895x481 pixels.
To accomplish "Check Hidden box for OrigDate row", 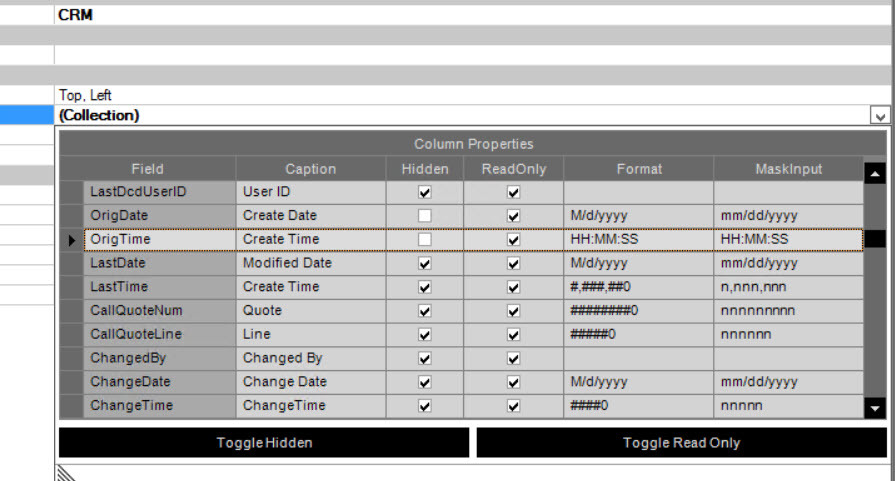I will click(x=424, y=216).
